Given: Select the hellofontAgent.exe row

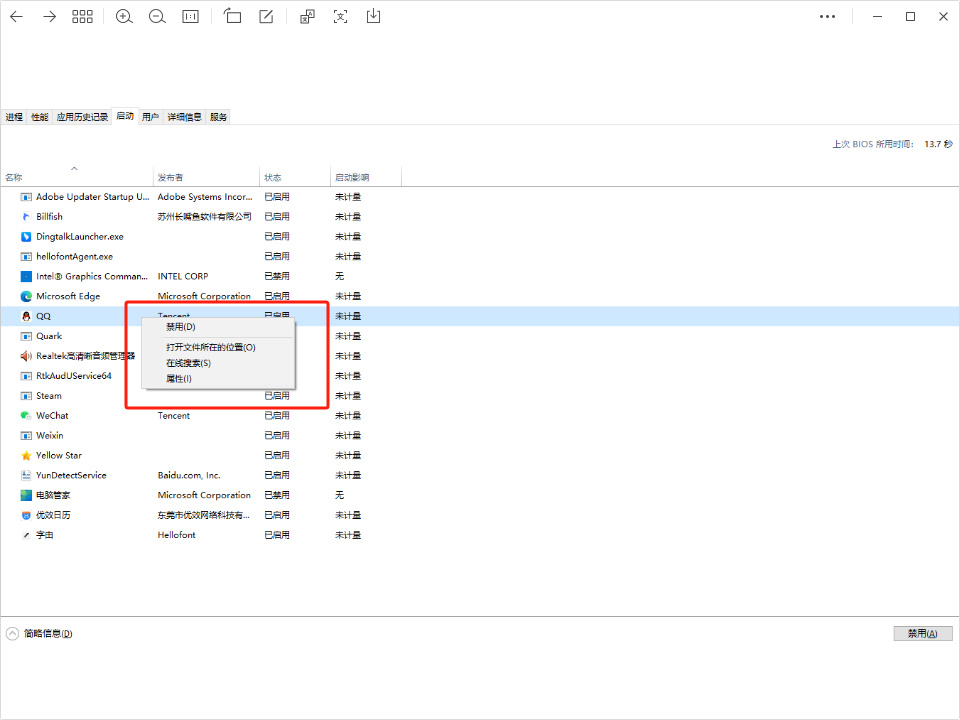Looking at the screenshot, I should pyautogui.click(x=480, y=257).
